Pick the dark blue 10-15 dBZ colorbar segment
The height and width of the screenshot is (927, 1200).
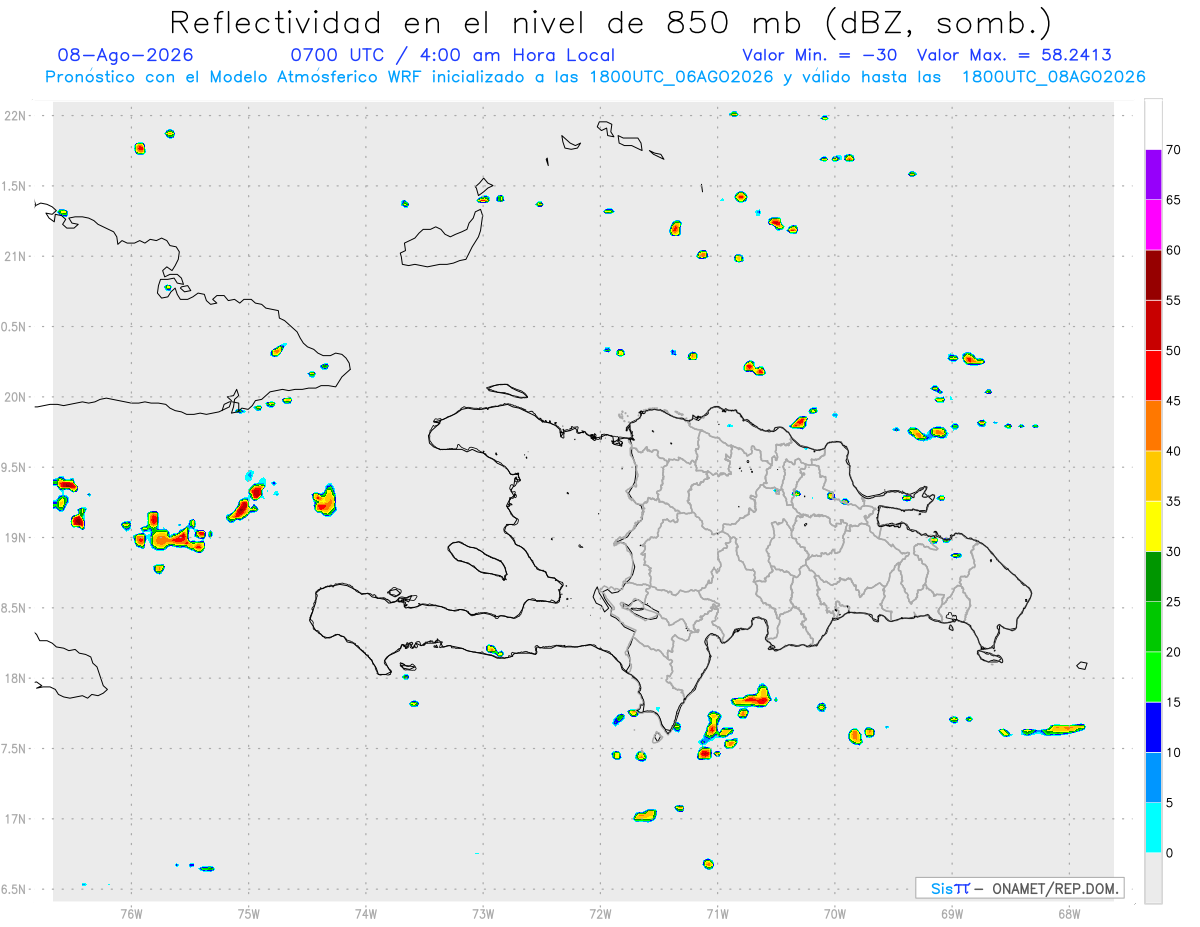(1153, 727)
